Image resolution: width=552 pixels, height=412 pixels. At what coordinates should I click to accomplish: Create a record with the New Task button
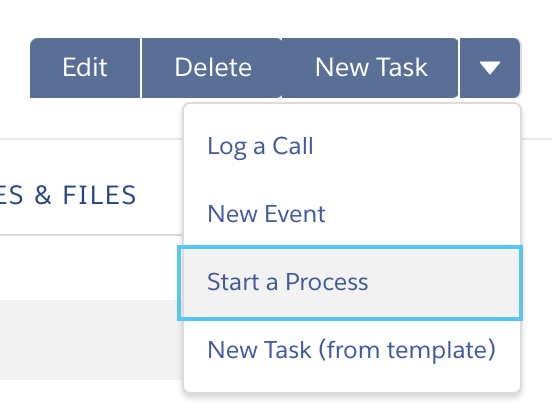click(x=370, y=68)
